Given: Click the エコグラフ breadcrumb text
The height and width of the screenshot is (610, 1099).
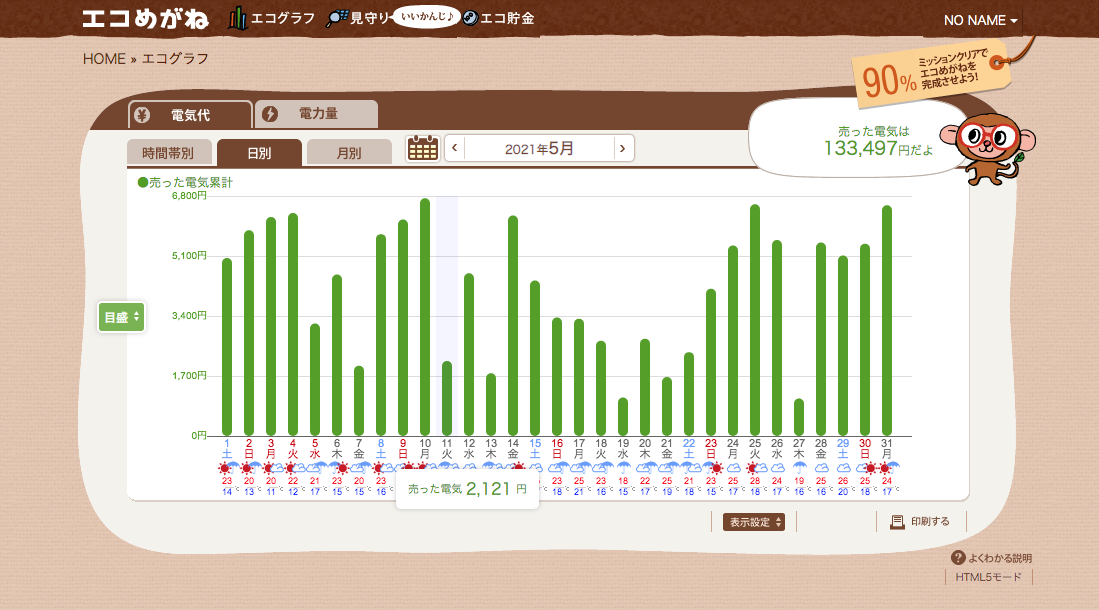Looking at the screenshot, I should (x=175, y=59).
